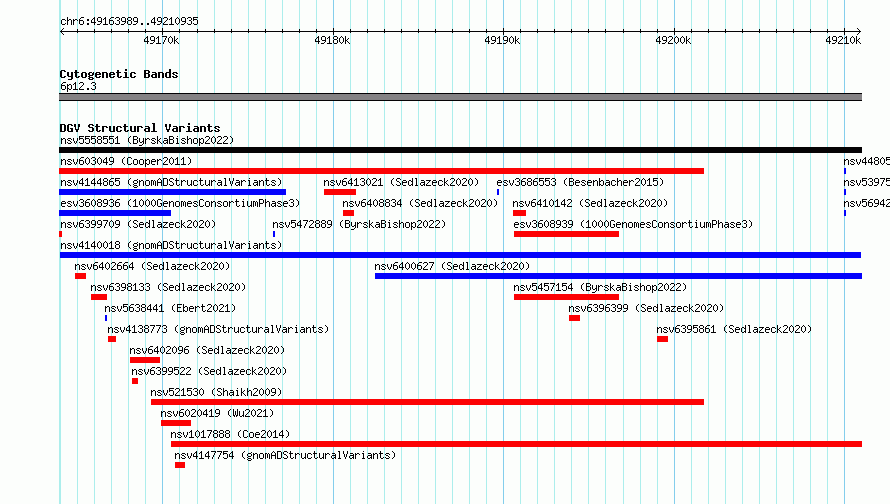The height and width of the screenshot is (504, 890).
Task: Click the red nsv4147754 variant marker
Action: (180, 465)
